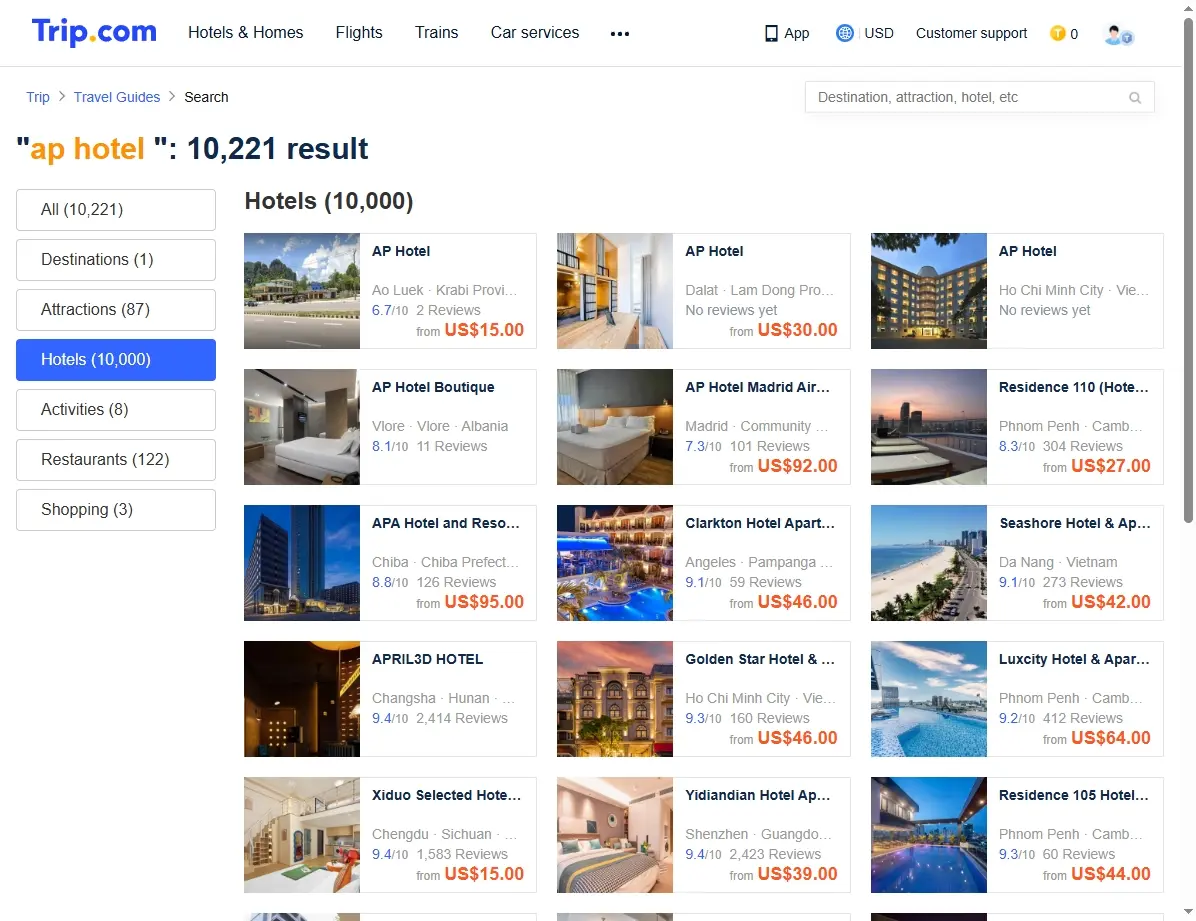Focus the destination search field

click(979, 97)
